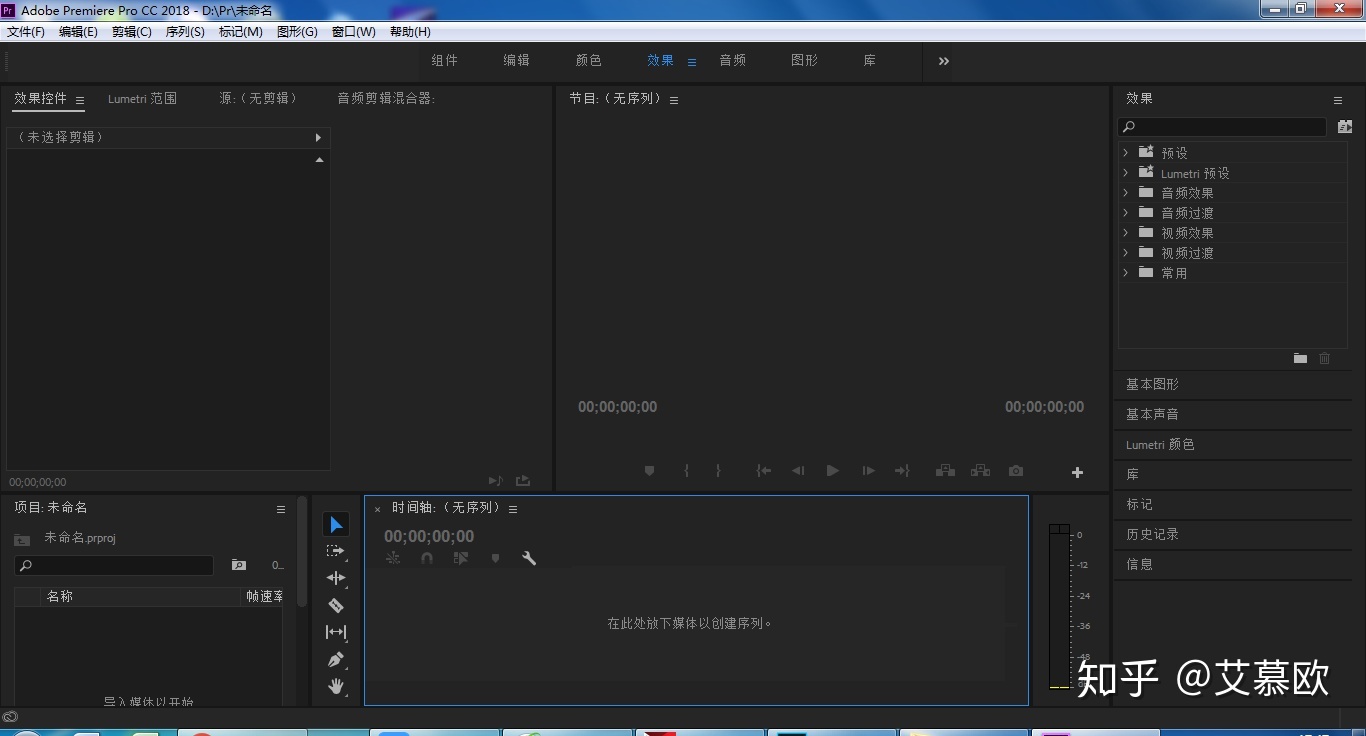
Task: Switch to the 音频 workspace
Action: pyautogui.click(x=732, y=60)
